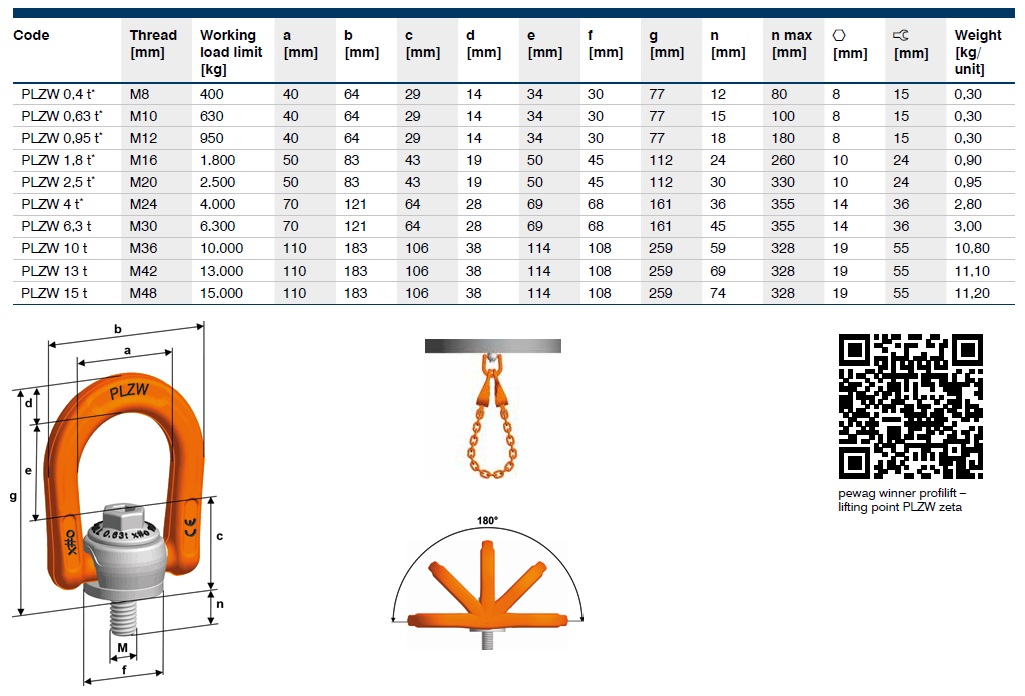Select the working load limit value '400'
Screen dimensions: 1025x696
click(x=212, y=94)
